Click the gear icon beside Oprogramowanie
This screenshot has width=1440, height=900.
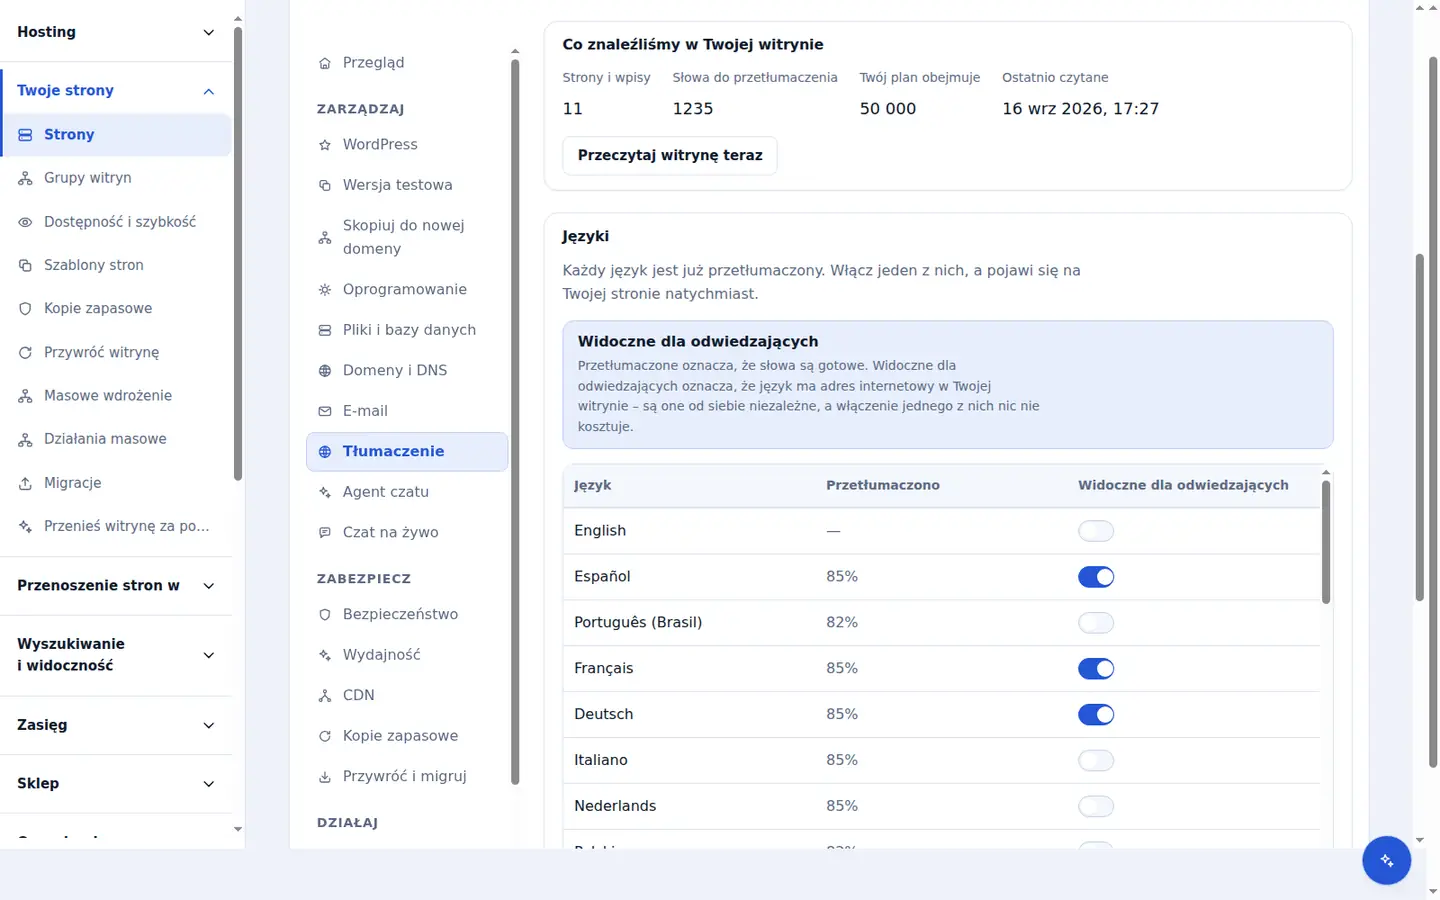pos(325,290)
